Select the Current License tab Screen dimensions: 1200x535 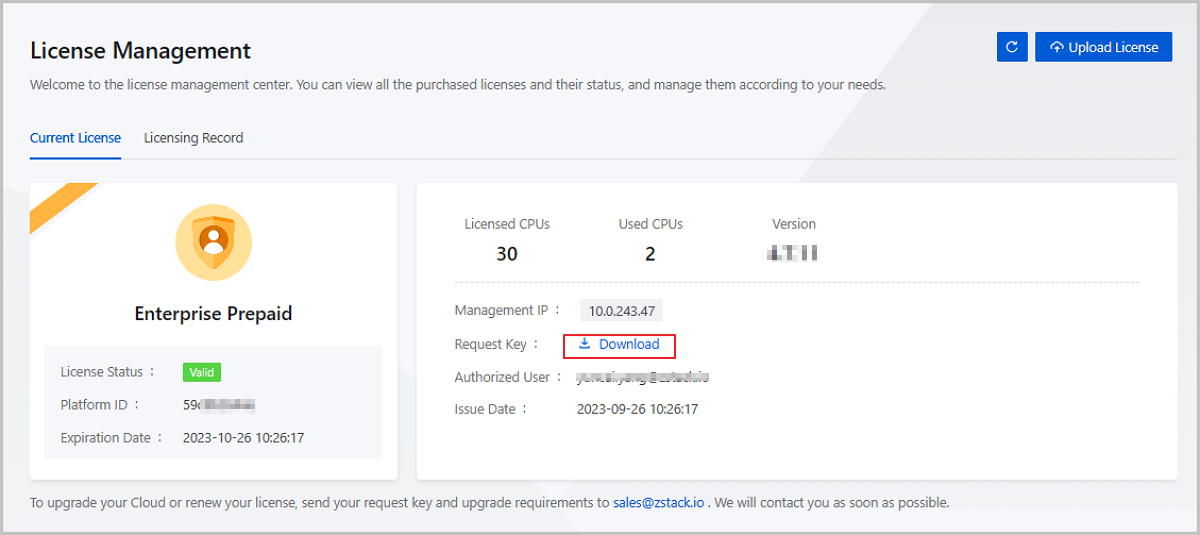pyautogui.click(x=75, y=138)
